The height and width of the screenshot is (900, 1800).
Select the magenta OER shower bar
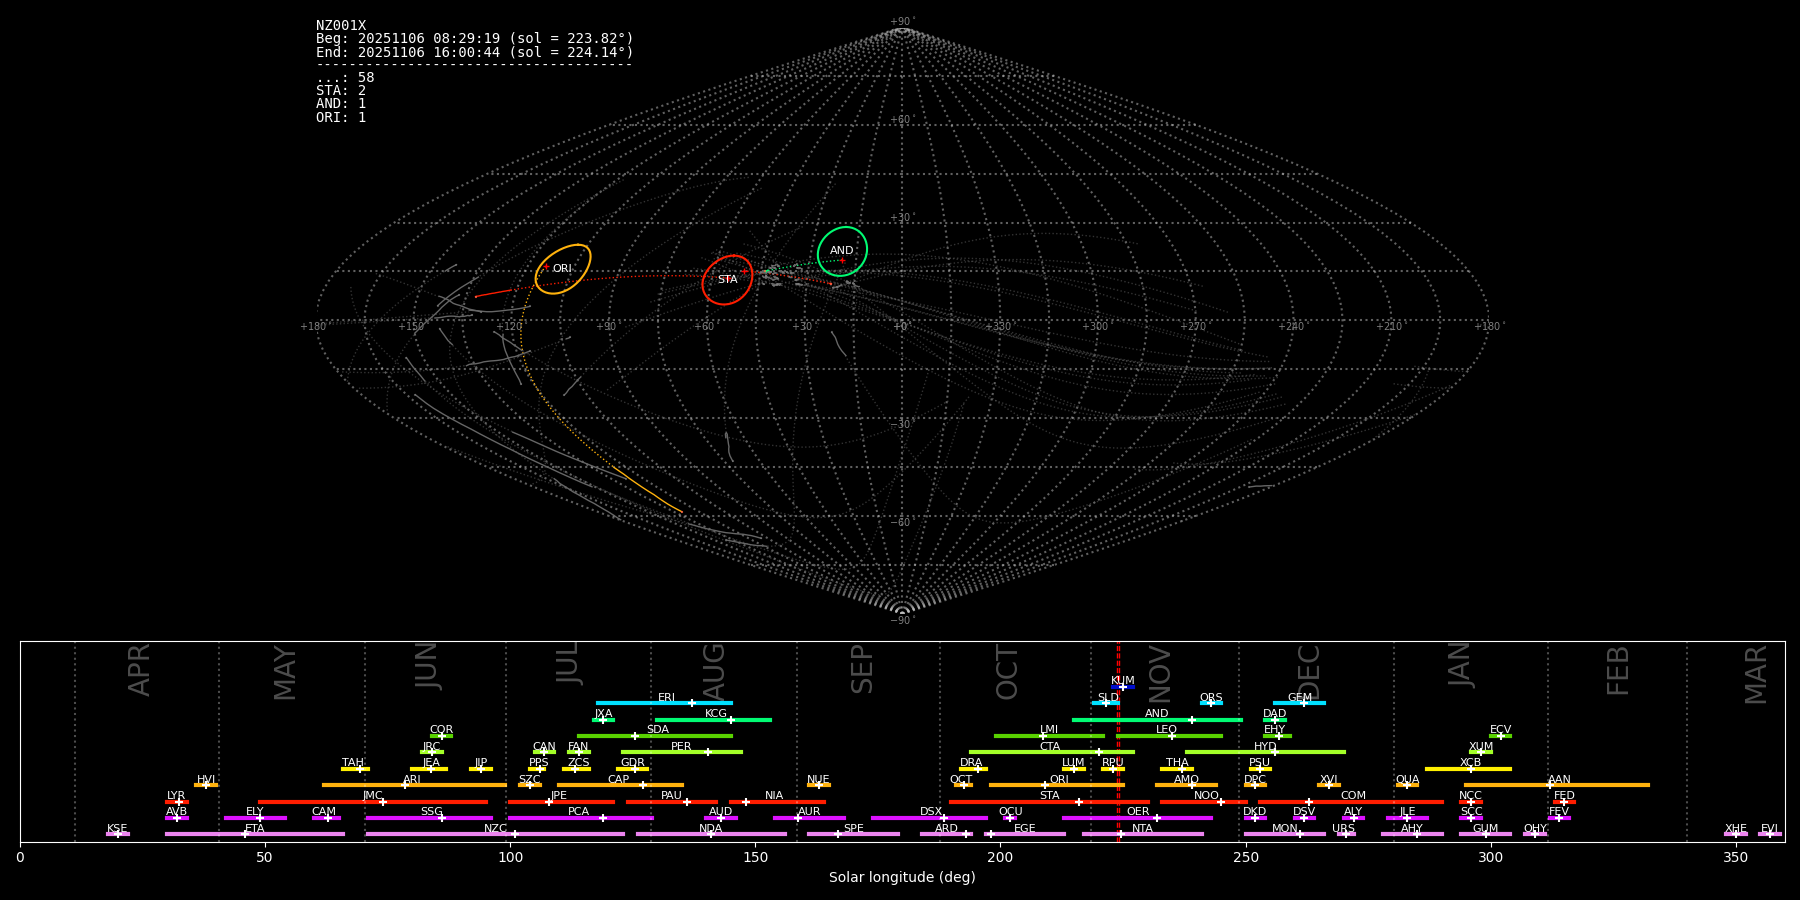pyautogui.click(x=1137, y=818)
